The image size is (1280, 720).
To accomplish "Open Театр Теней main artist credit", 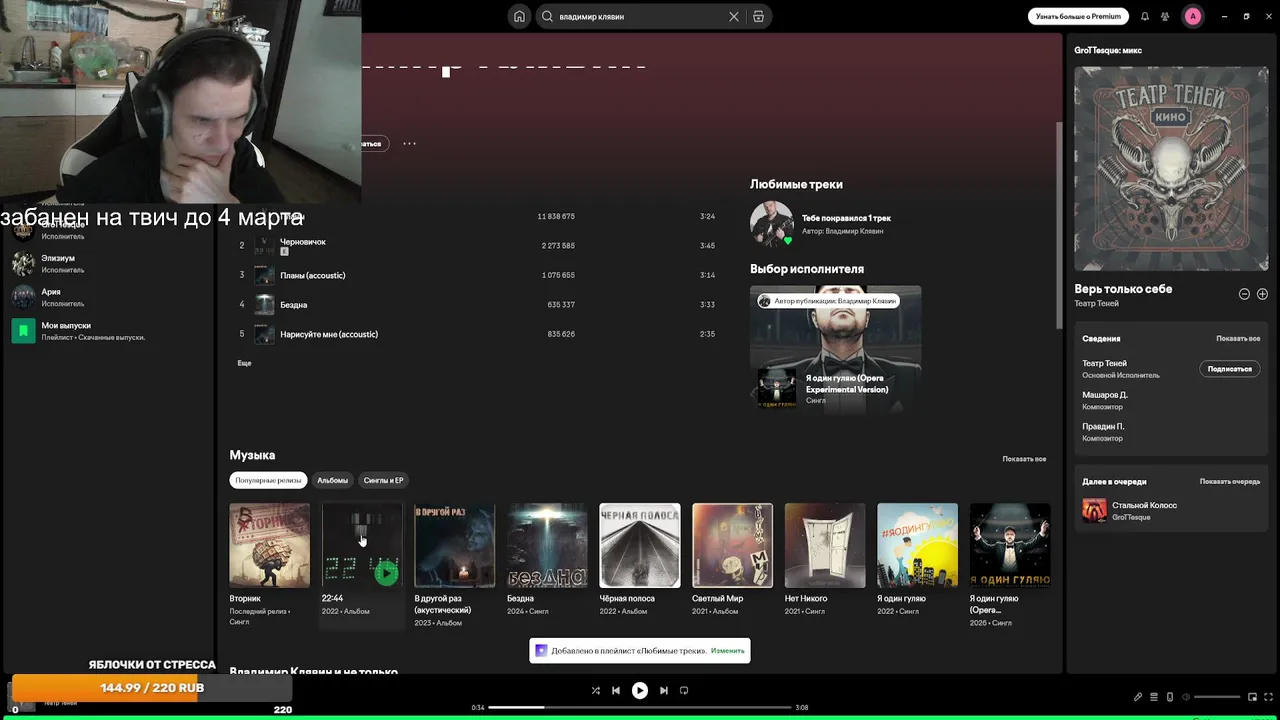I will point(1104,363).
